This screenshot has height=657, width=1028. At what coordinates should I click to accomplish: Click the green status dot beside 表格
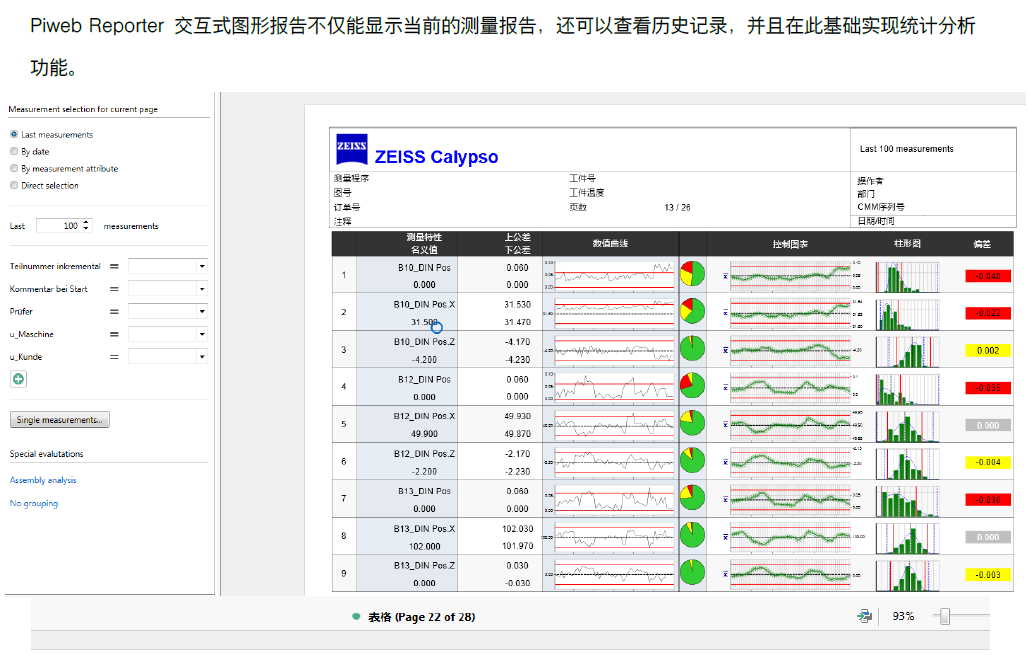coord(356,616)
